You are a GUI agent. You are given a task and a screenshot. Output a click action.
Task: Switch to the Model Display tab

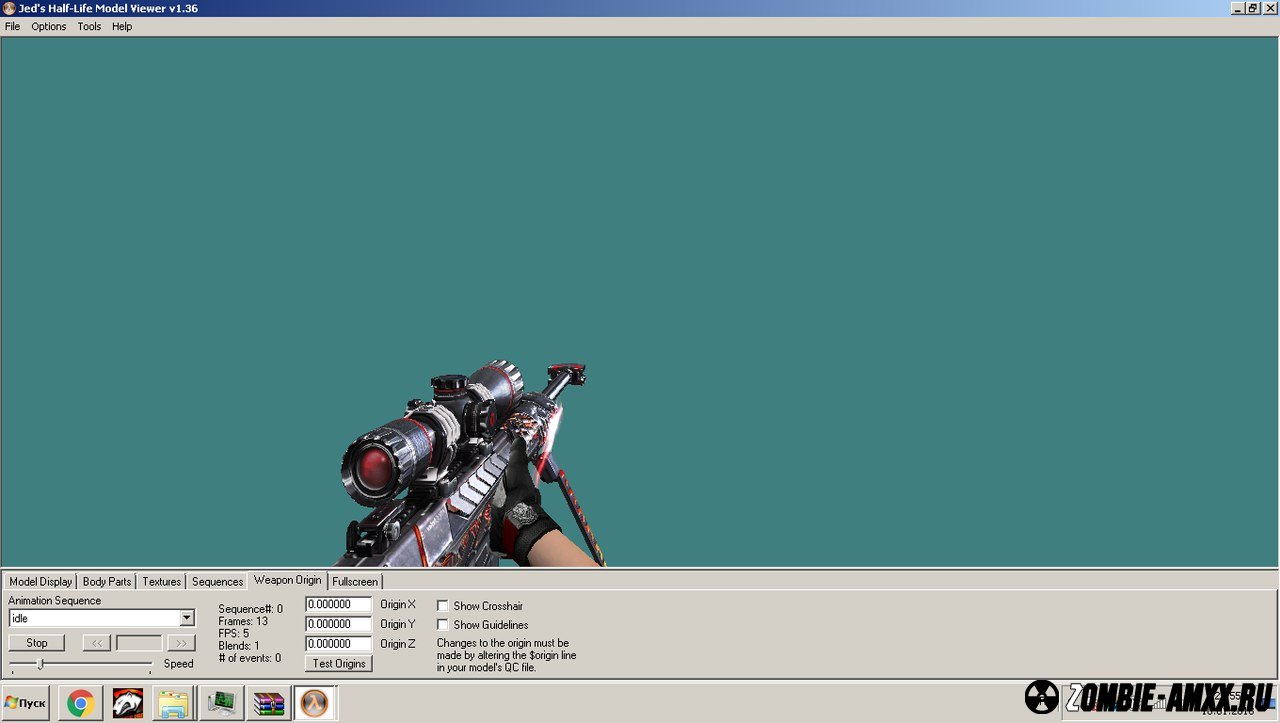(41, 581)
